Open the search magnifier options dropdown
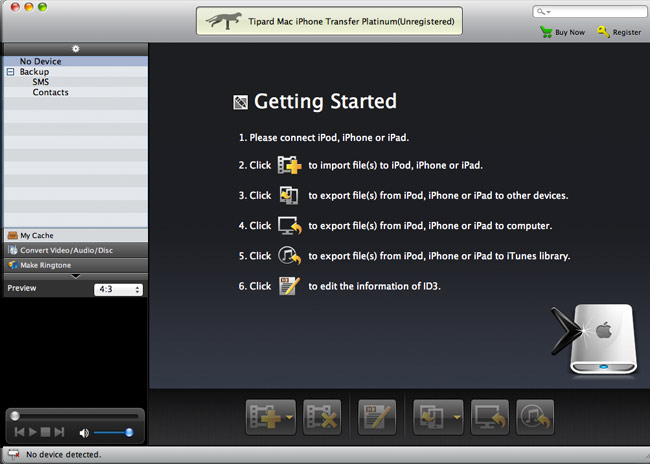The image size is (650, 464). click(x=543, y=12)
